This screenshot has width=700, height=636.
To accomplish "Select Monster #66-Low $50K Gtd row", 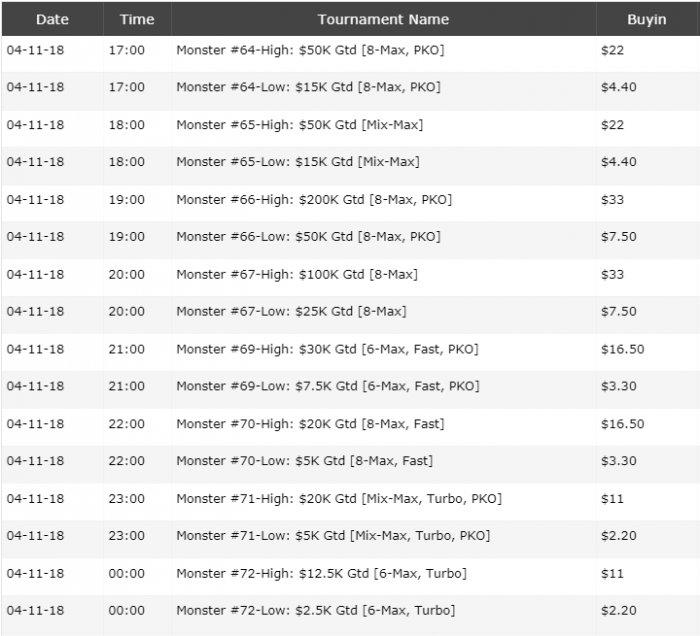I will point(308,237).
